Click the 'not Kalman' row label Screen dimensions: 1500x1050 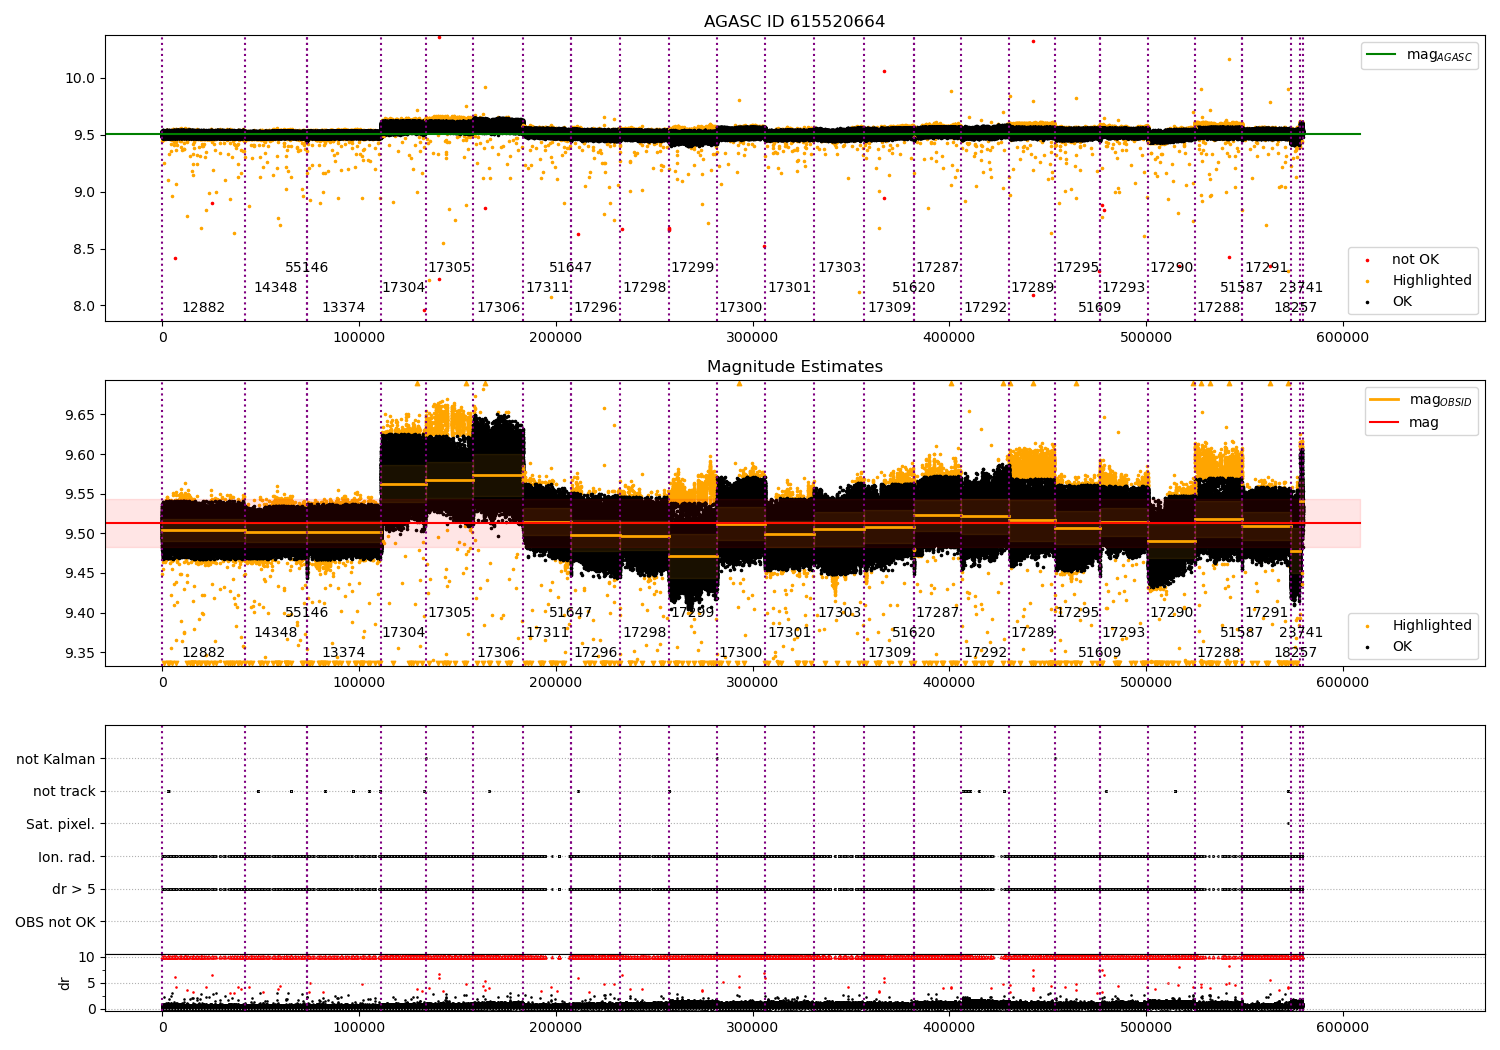pos(56,759)
